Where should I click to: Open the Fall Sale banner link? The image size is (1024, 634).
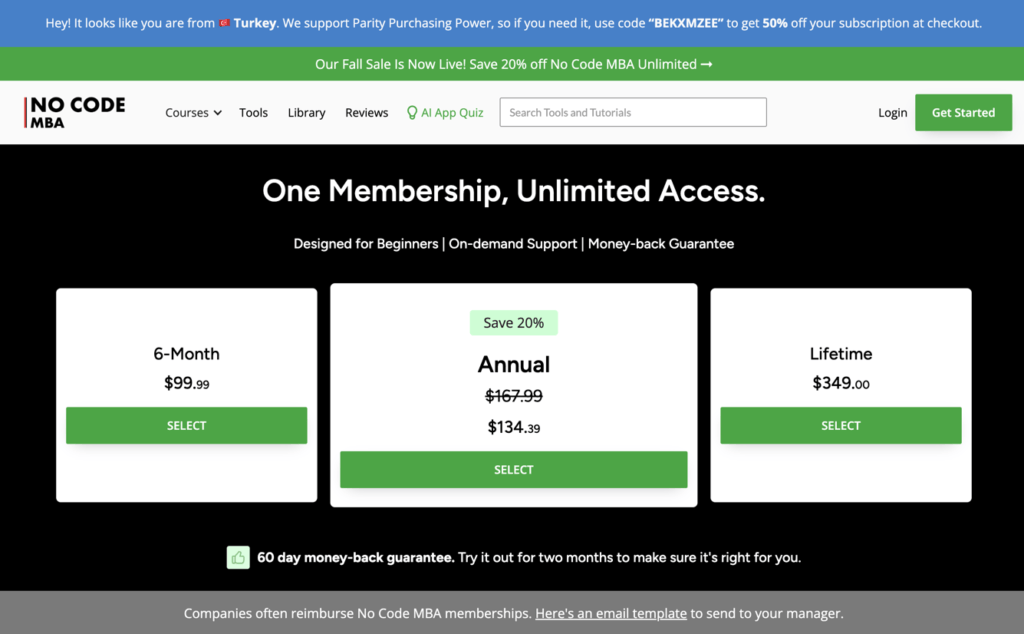[512, 63]
